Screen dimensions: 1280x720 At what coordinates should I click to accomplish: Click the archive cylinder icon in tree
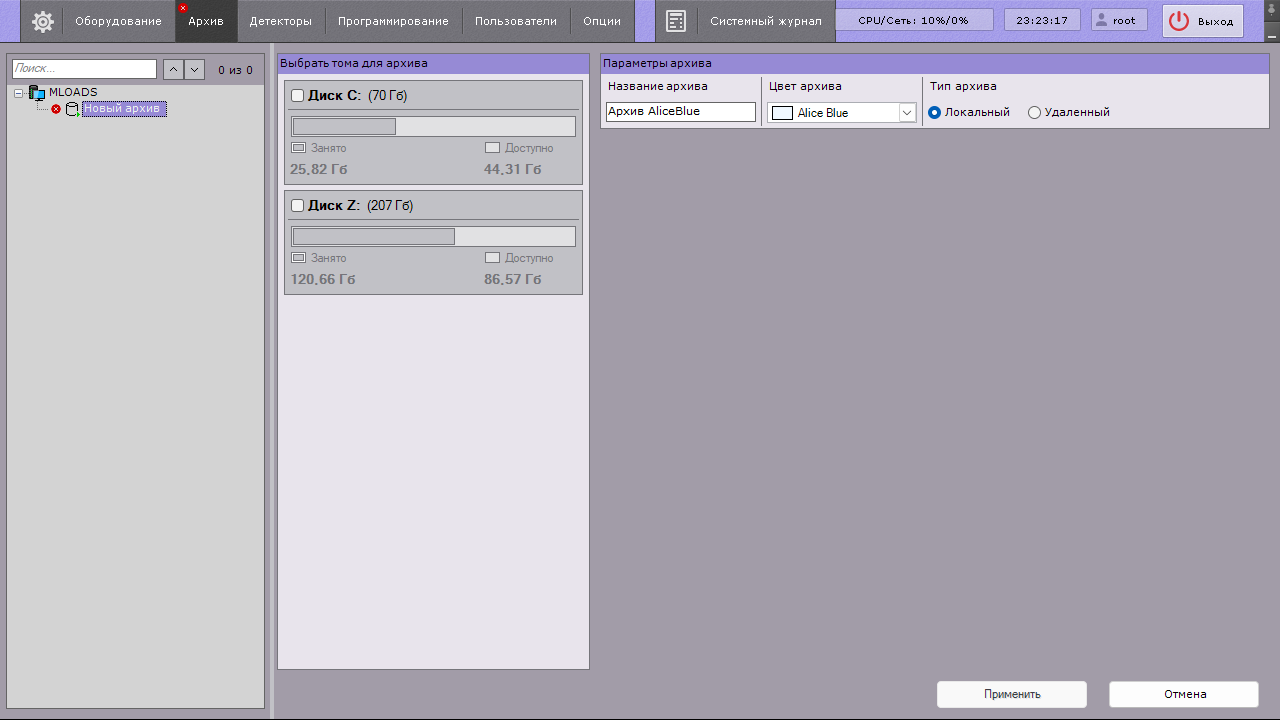click(72, 109)
